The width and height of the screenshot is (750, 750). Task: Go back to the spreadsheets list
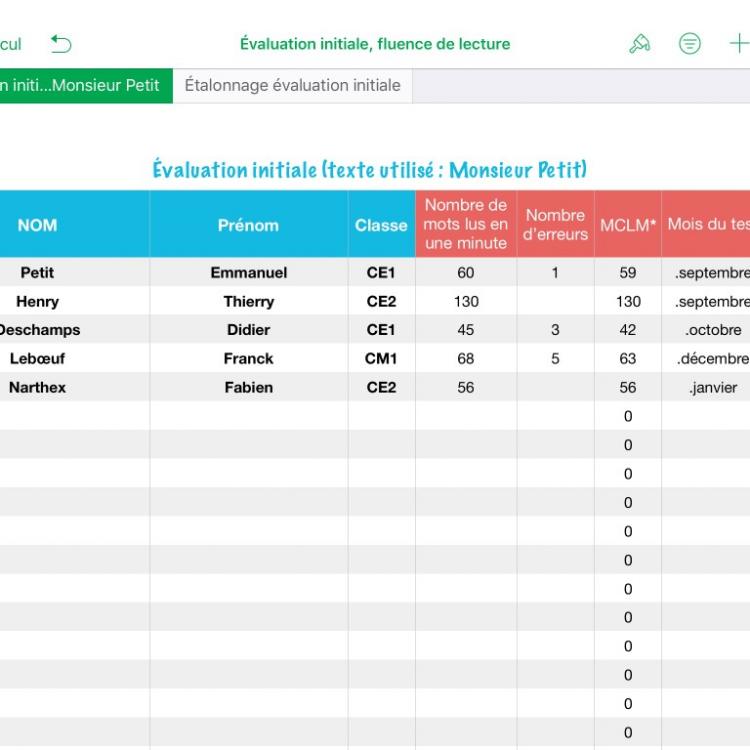[x=11, y=44]
